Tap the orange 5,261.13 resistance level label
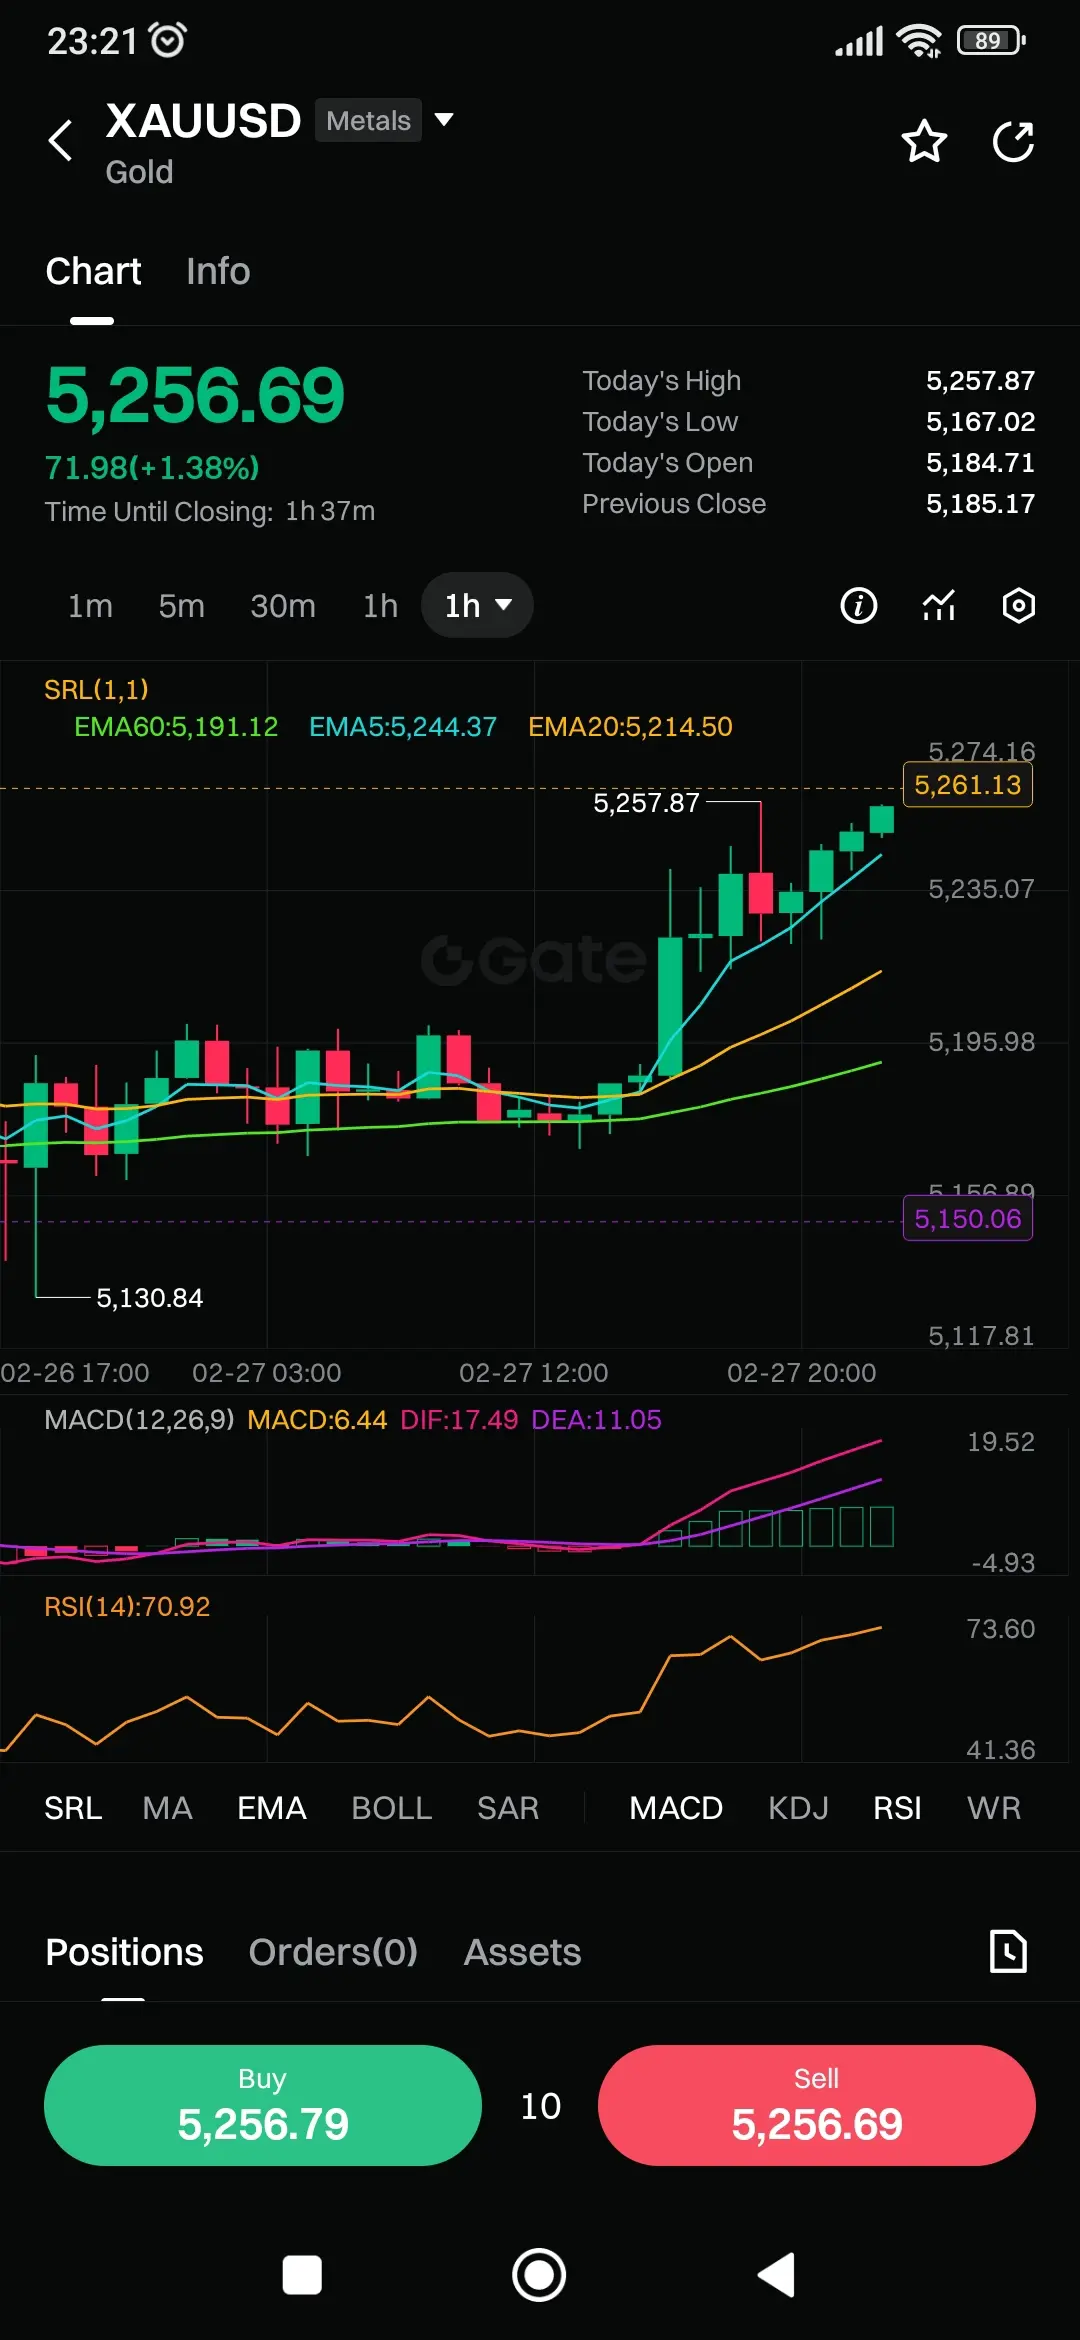Screen dimensions: 1080x2340 point(968,785)
